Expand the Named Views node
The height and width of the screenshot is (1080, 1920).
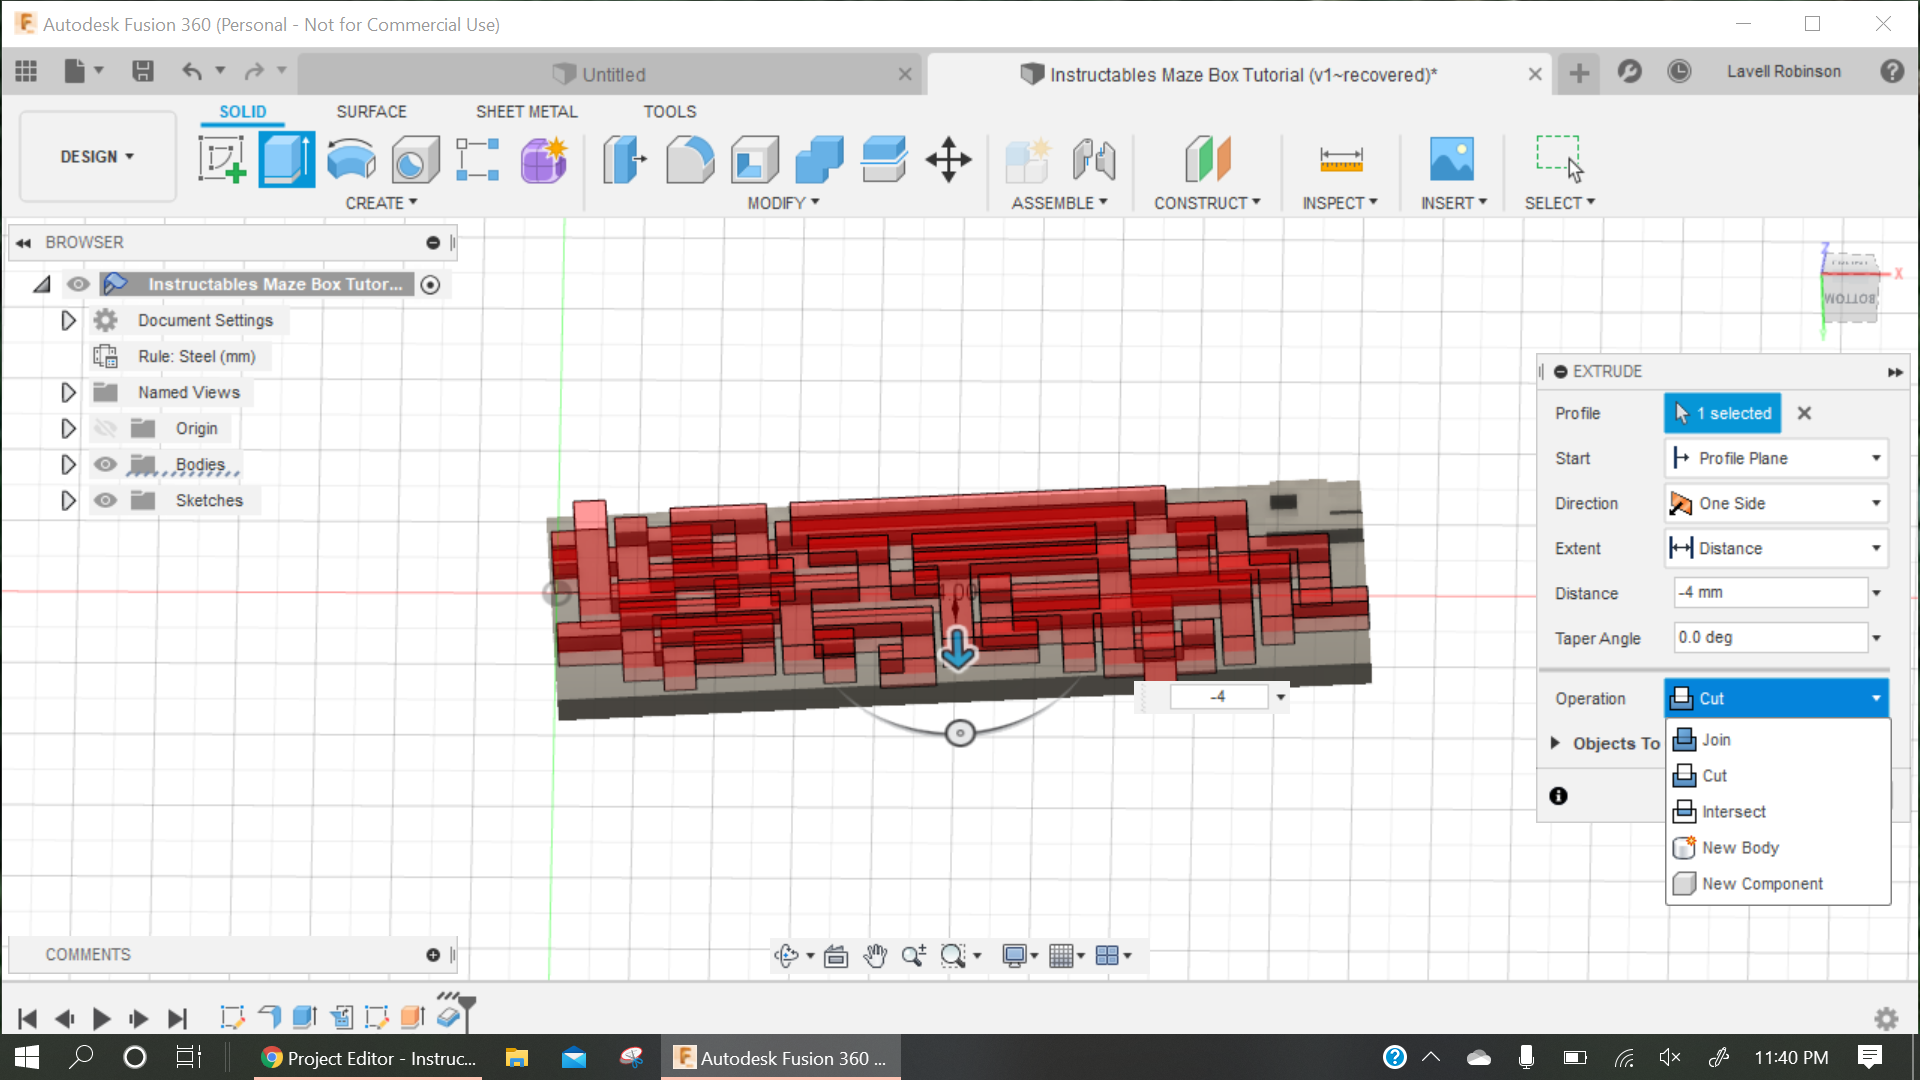pyautogui.click(x=68, y=393)
